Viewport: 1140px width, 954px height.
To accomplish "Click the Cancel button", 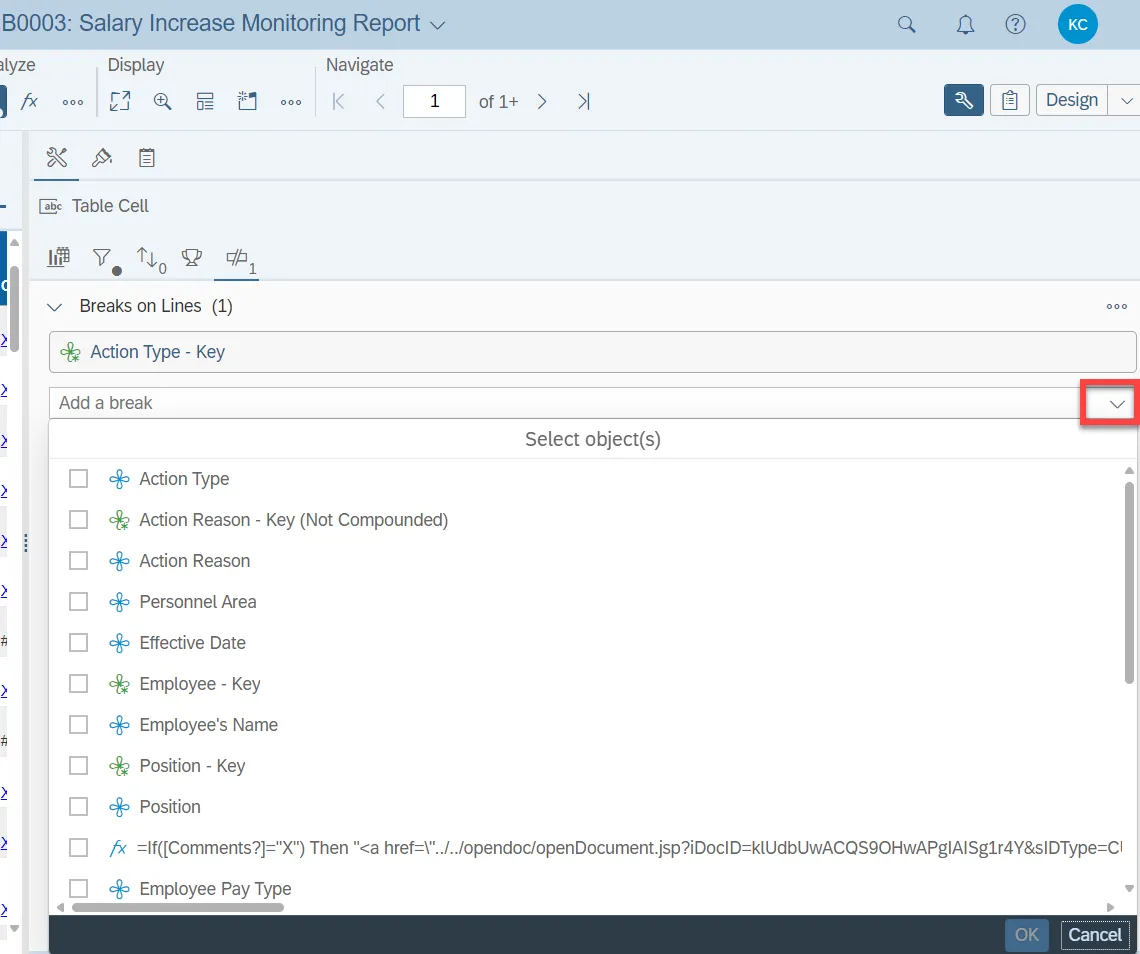I will click(x=1094, y=935).
